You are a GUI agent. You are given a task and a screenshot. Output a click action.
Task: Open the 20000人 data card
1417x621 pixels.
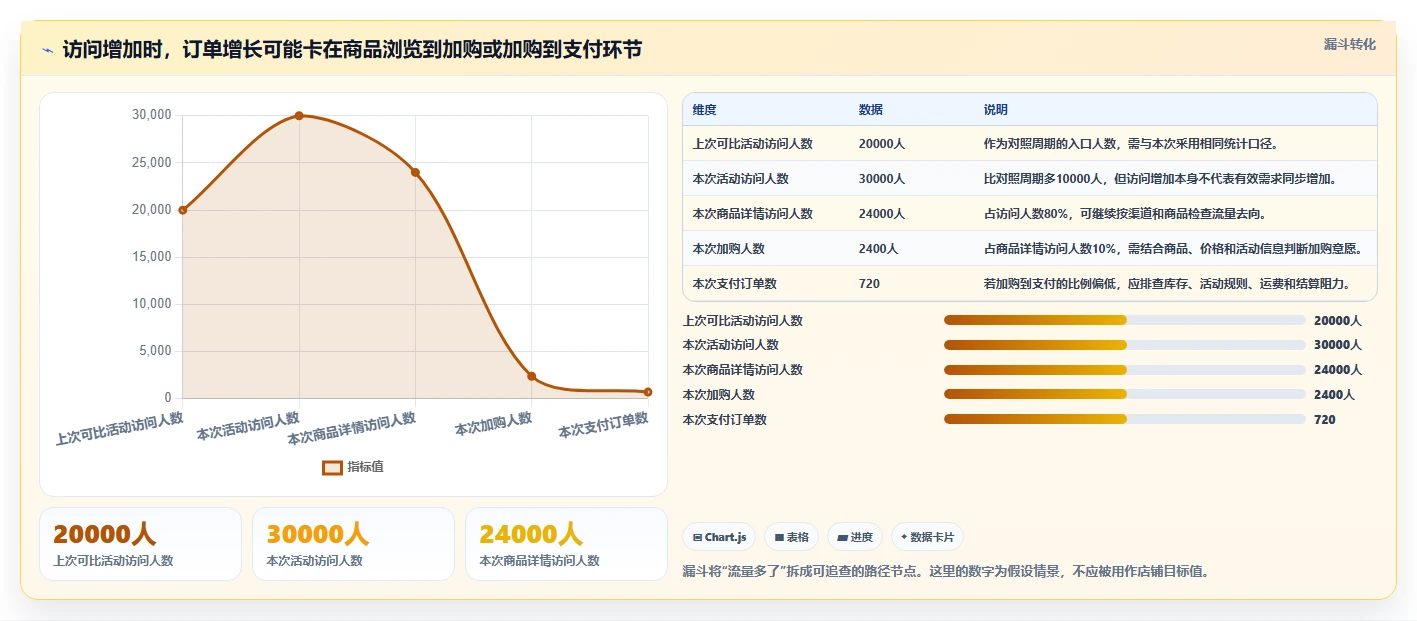(x=141, y=544)
